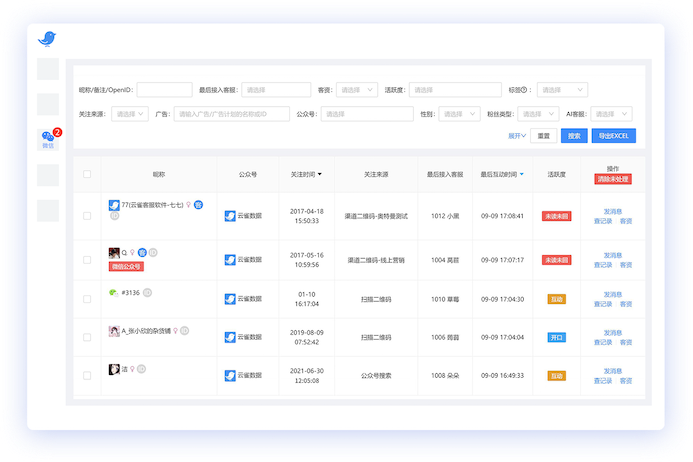693x462 pixels.
Task: Expand more filters with 展开
Action: (517, 135)
